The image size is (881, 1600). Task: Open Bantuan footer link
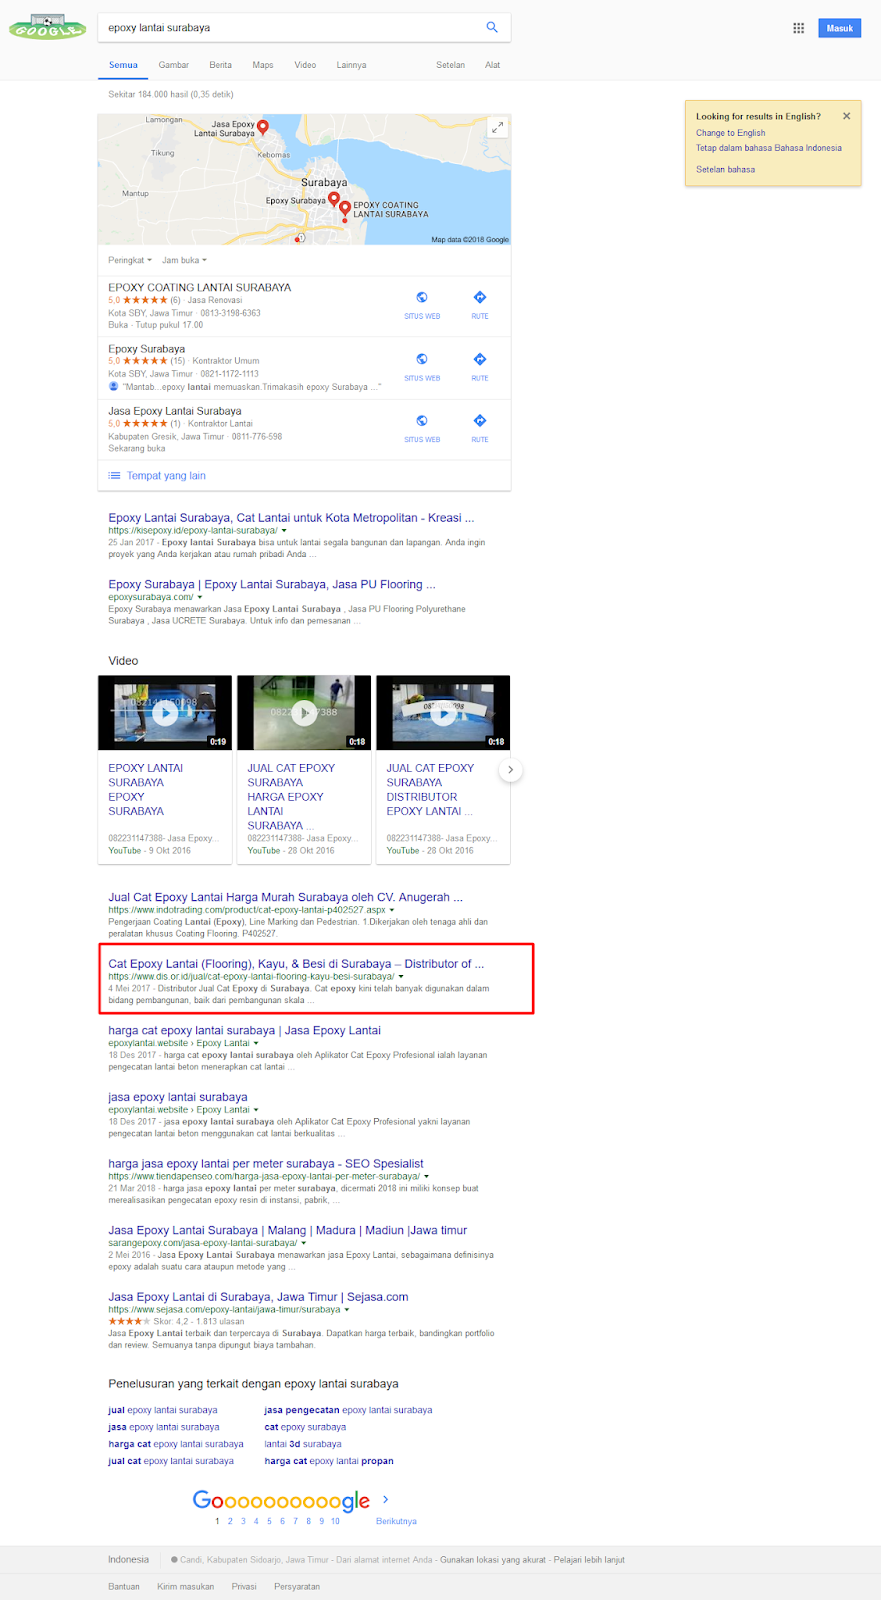pos(124,1587)
